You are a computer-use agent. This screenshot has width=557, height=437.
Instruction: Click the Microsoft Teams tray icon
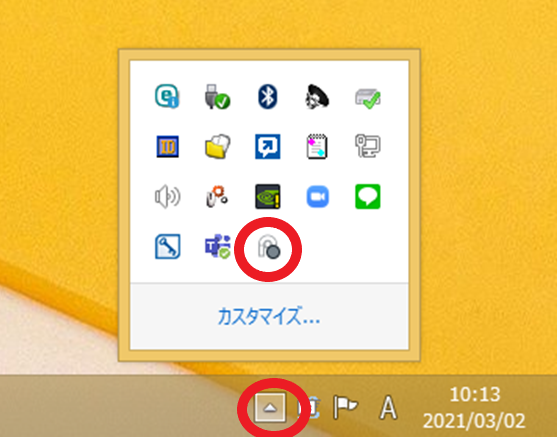[217, 246]
